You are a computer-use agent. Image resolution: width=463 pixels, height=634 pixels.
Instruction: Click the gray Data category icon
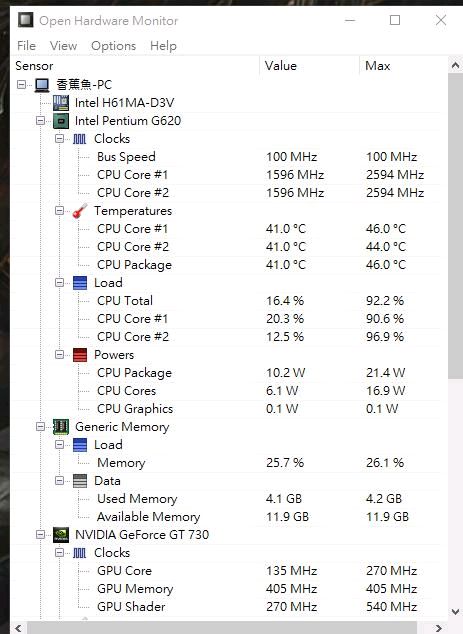point(80,481)
